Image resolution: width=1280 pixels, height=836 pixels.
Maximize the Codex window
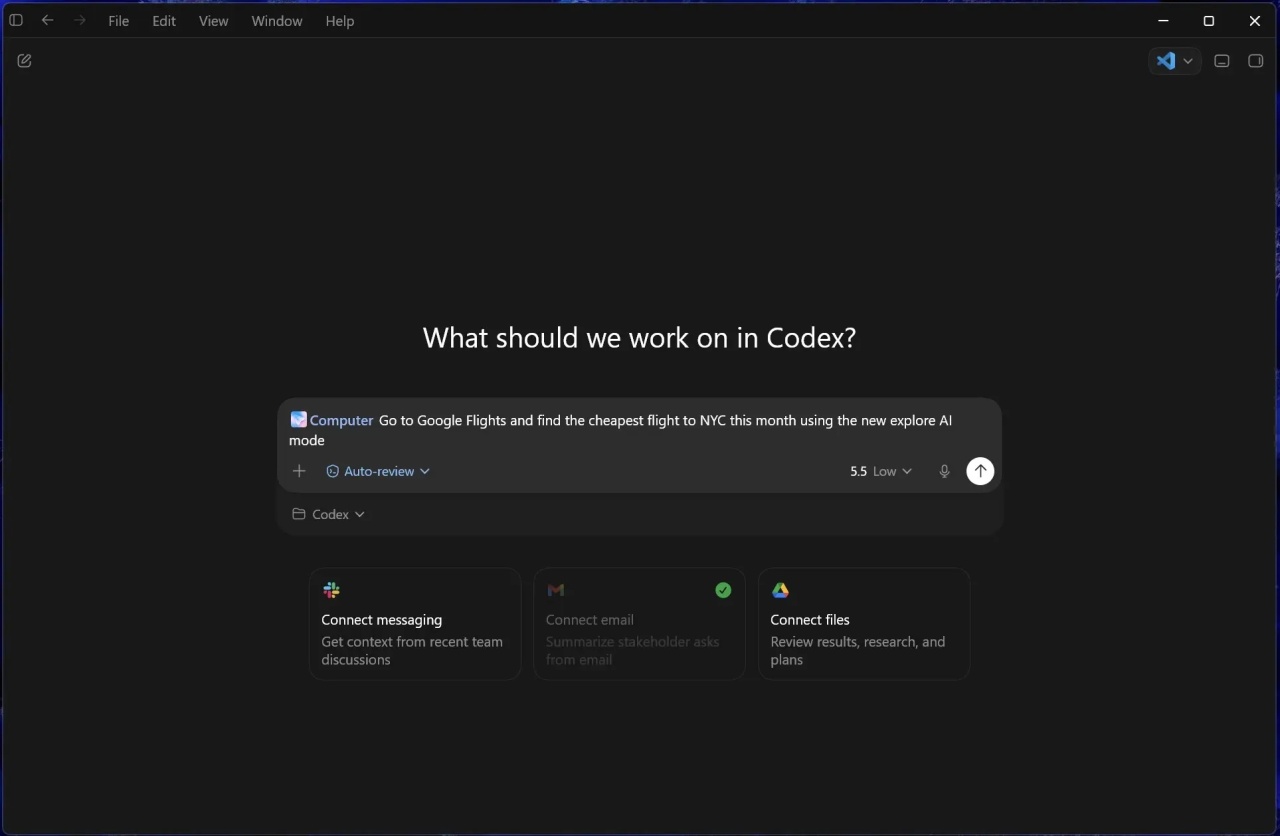[1209, 21]
